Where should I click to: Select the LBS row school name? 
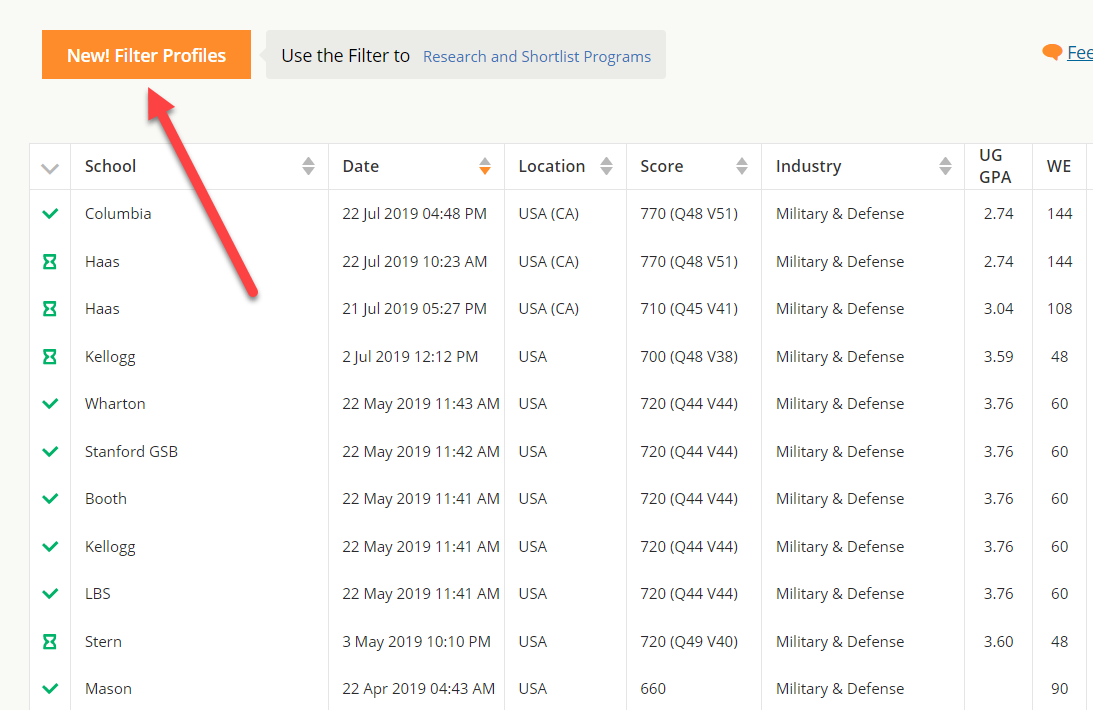click(98, 594)
